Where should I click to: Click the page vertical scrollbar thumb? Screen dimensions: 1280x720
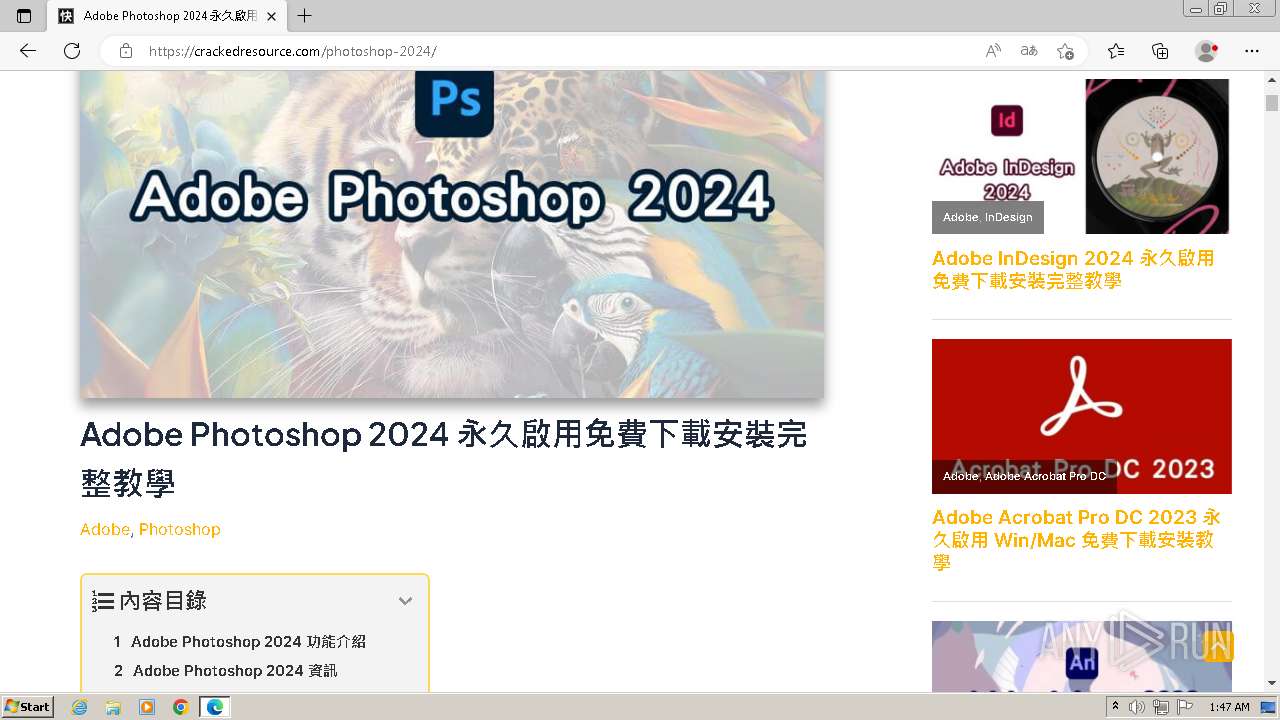(x=1272, y=103)
